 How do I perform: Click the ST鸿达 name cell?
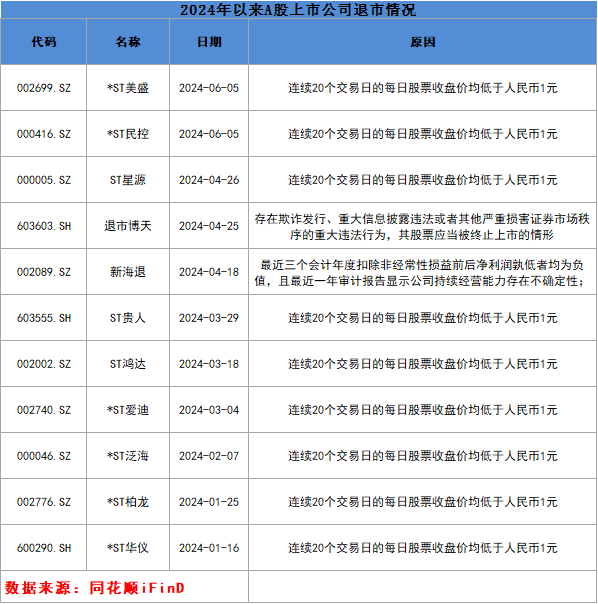coord(128,364)
